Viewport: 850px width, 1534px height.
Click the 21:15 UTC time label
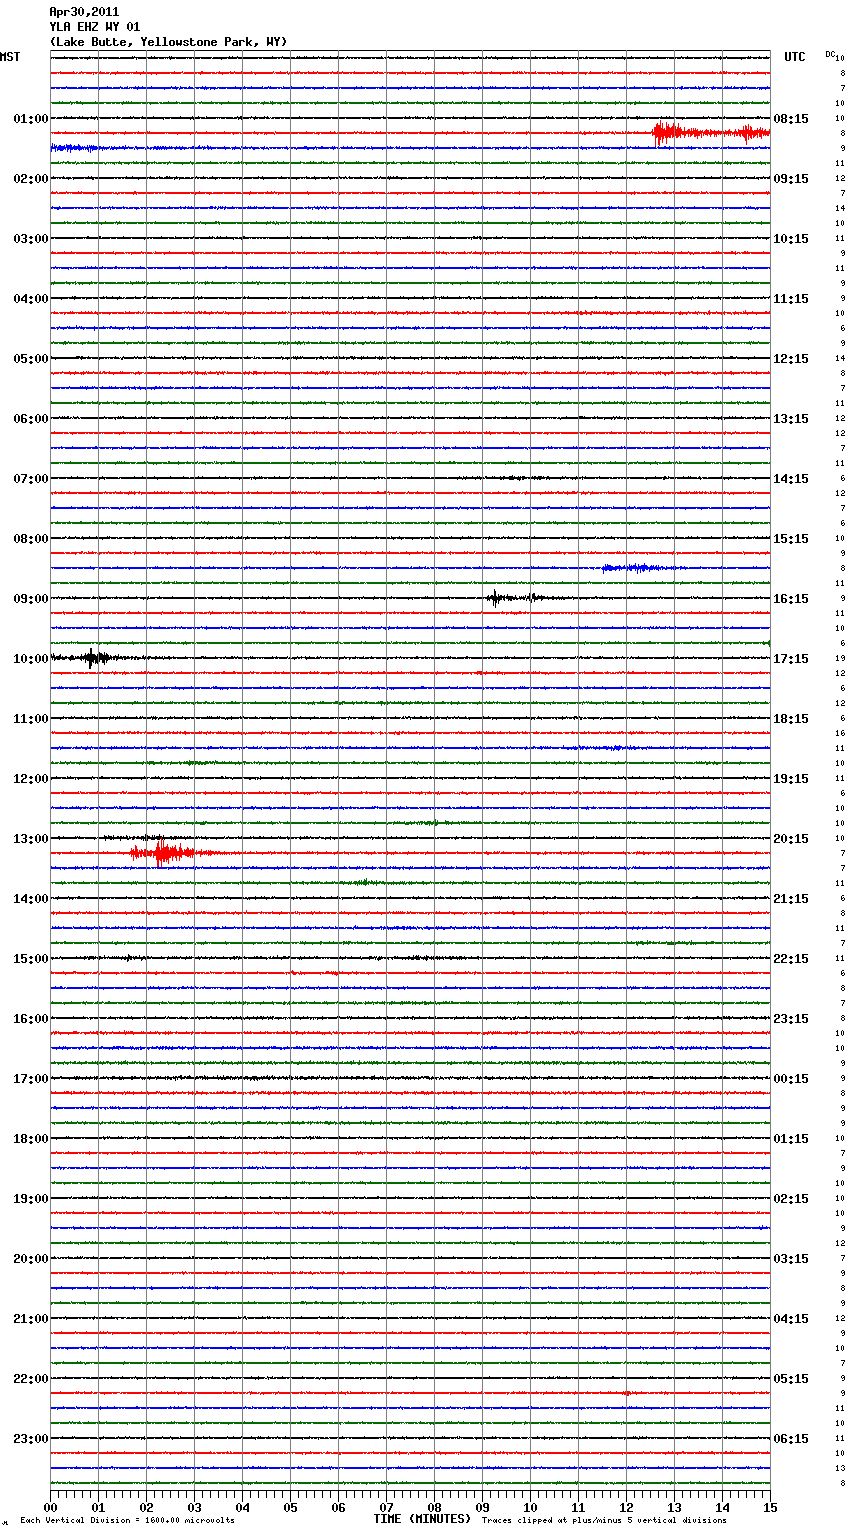(x=791, y=899)
